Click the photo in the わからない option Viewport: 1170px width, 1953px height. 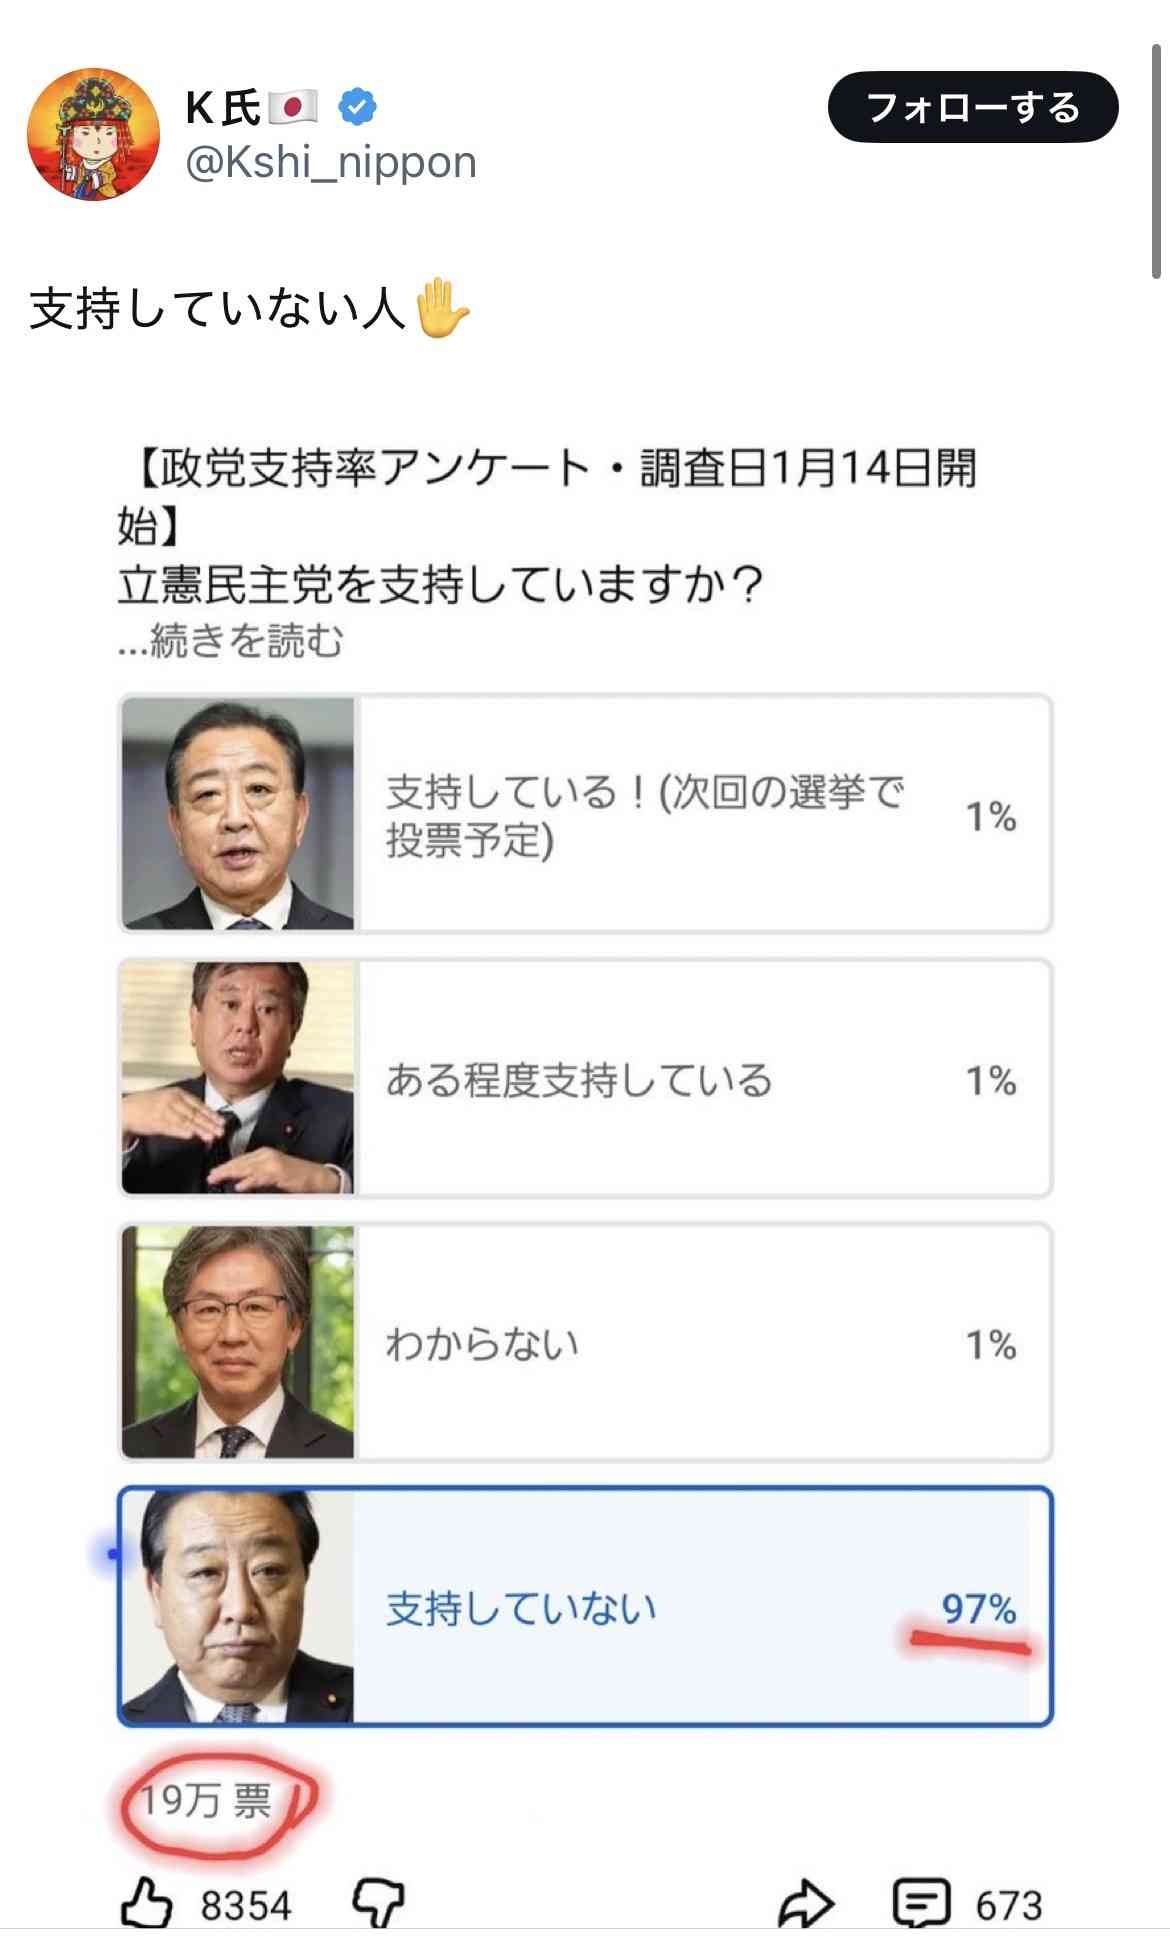(238, 1343)
